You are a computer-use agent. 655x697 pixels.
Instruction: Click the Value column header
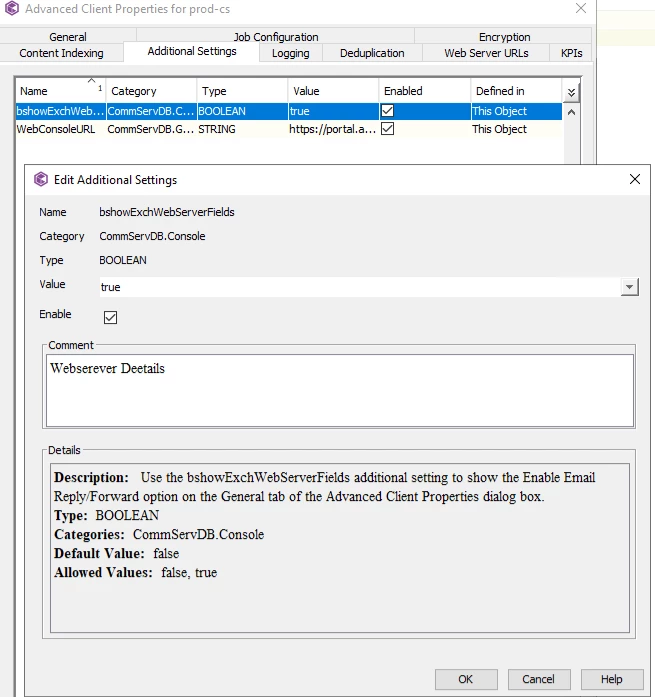333,91
